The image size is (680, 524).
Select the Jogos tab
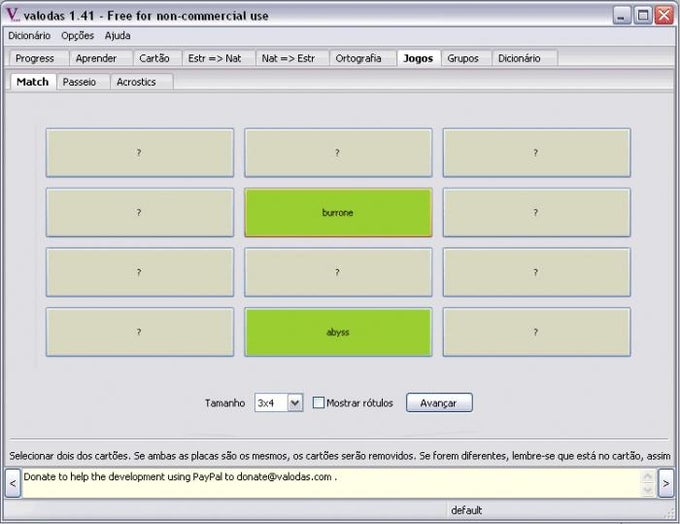pos(418,58)
